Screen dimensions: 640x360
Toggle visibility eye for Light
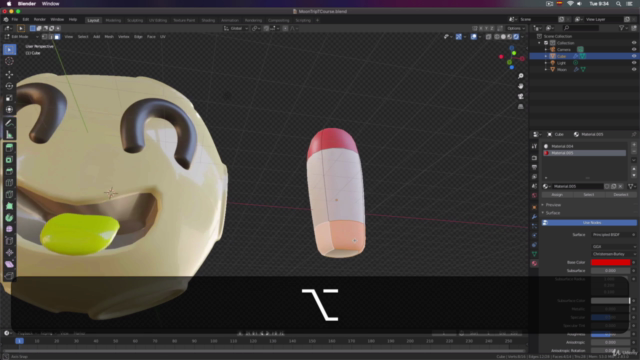pos(634,63)
